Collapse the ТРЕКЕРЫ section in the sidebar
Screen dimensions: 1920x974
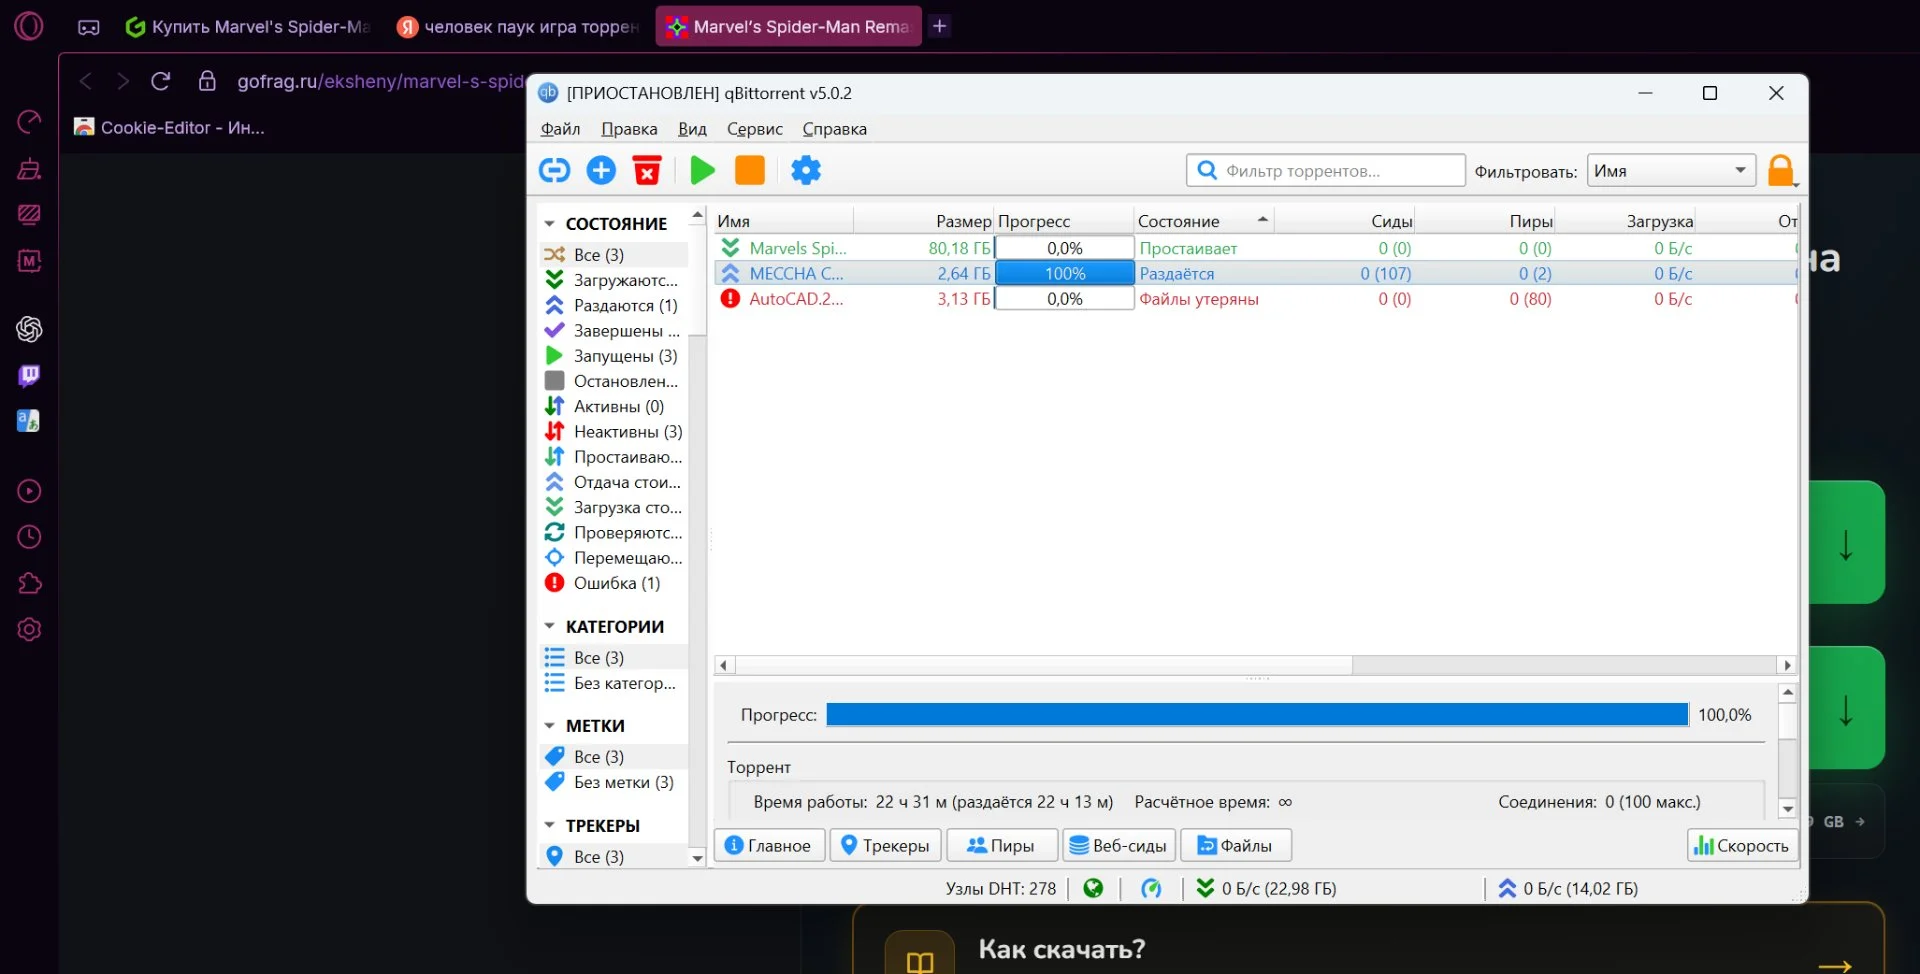(549, 826)
